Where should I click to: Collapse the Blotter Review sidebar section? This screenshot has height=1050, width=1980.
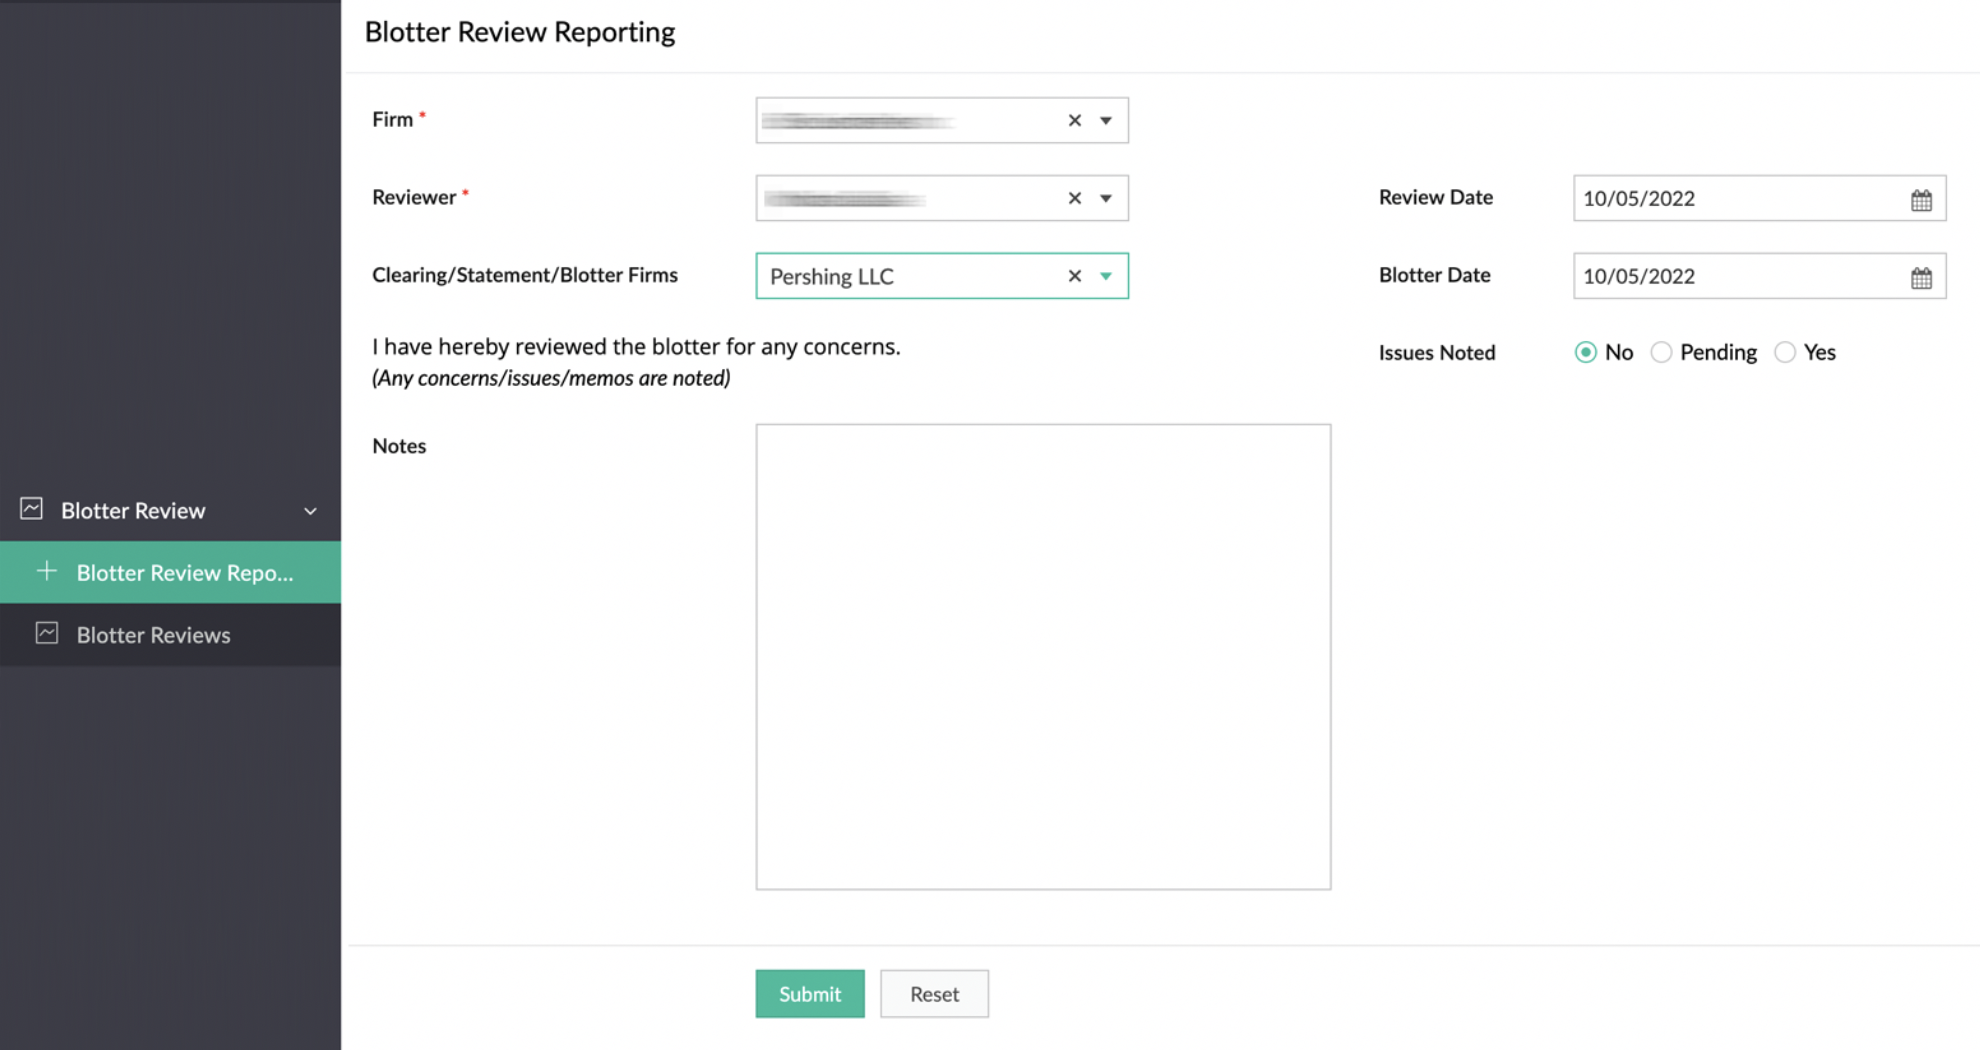click(x=310, y=511)
